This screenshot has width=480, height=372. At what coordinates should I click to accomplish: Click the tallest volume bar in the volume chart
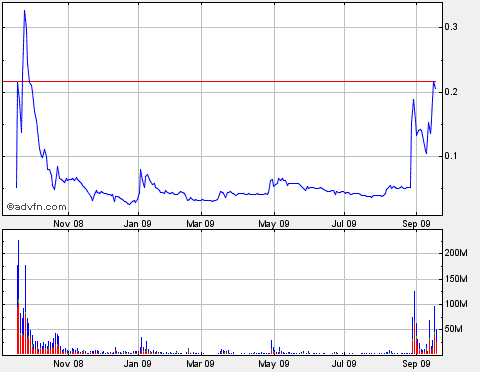[18, 297]
